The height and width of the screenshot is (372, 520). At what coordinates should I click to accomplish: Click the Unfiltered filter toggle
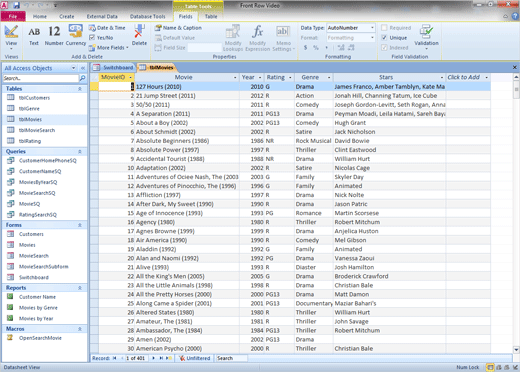tap(195, 358)
